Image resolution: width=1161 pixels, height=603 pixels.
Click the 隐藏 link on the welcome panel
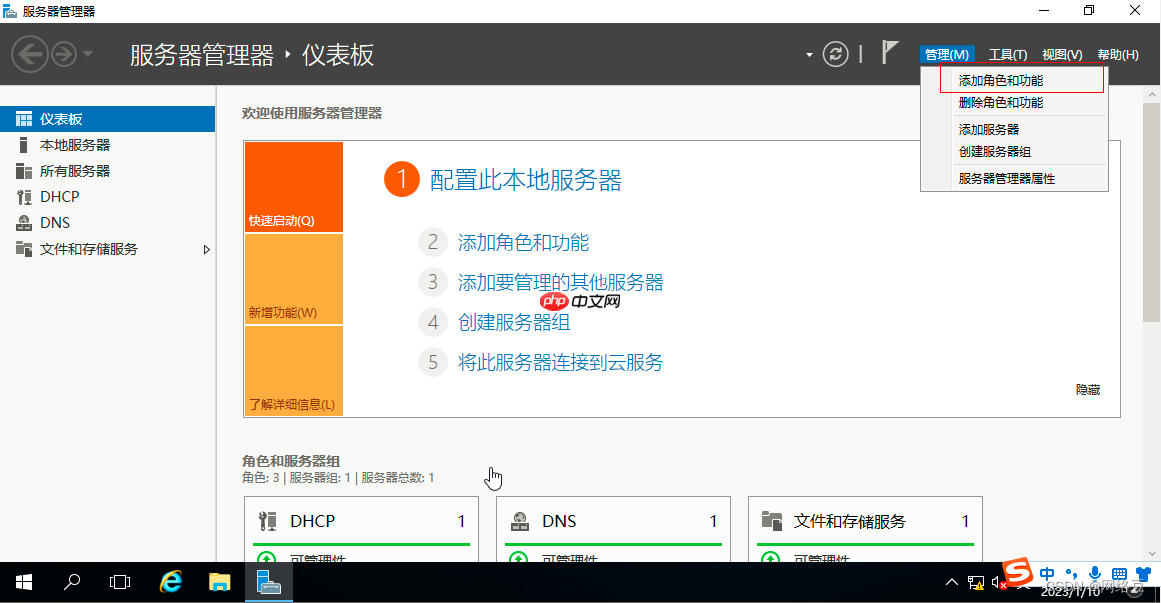click(1088, 389)
